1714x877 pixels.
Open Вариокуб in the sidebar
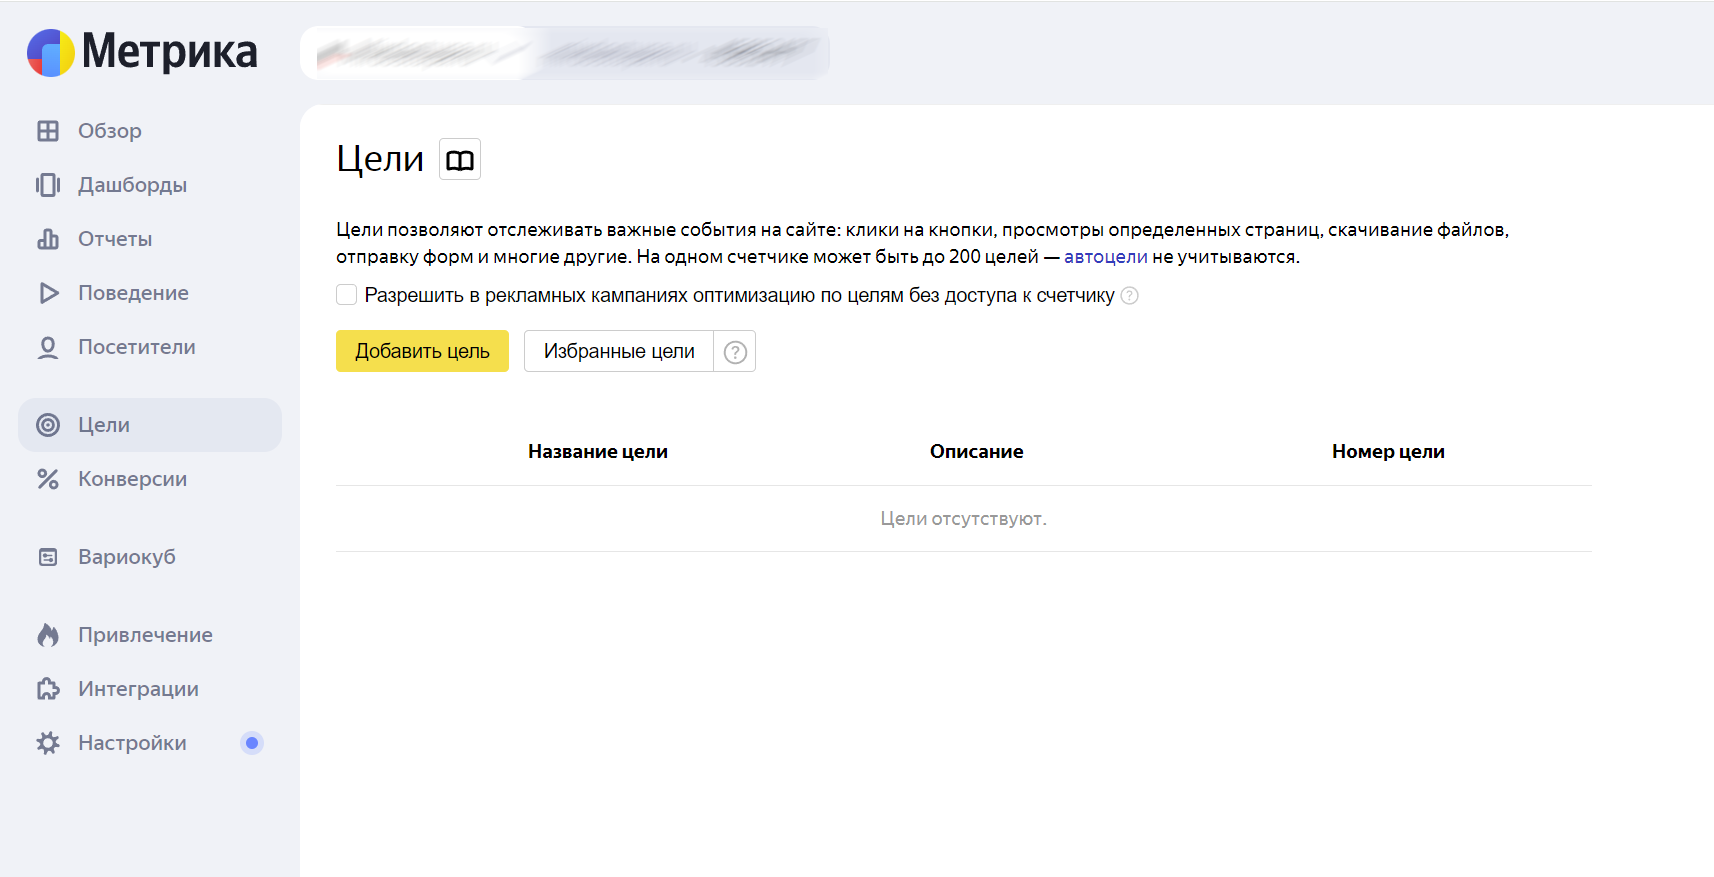pyautogui.click(x=126, y=557)
